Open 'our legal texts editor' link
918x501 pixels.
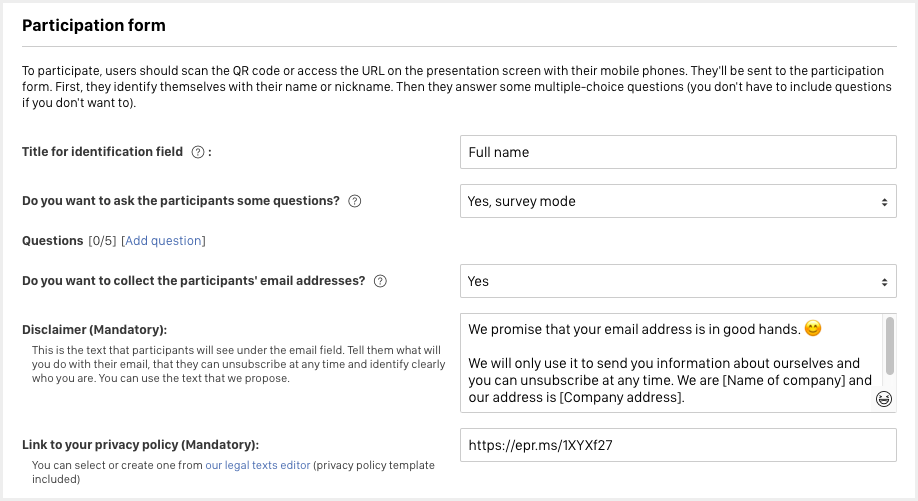pos(258,465)
